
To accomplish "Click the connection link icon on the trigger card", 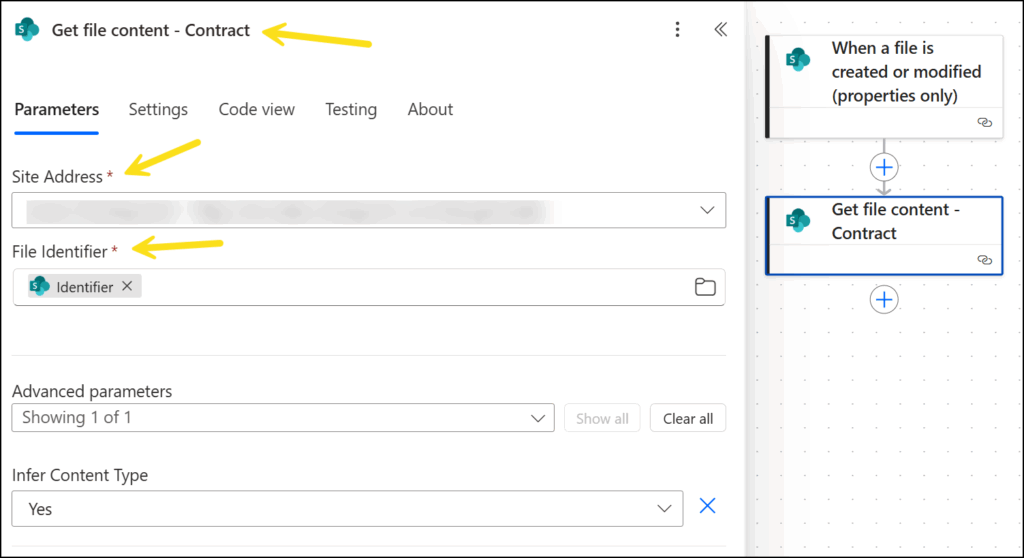I will coord(984,122).
